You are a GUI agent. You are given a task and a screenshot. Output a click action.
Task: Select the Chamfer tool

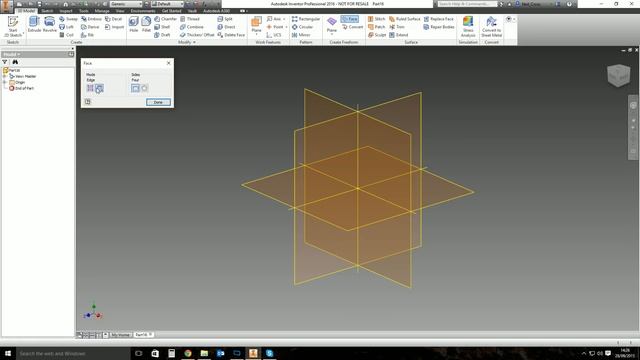165,19
